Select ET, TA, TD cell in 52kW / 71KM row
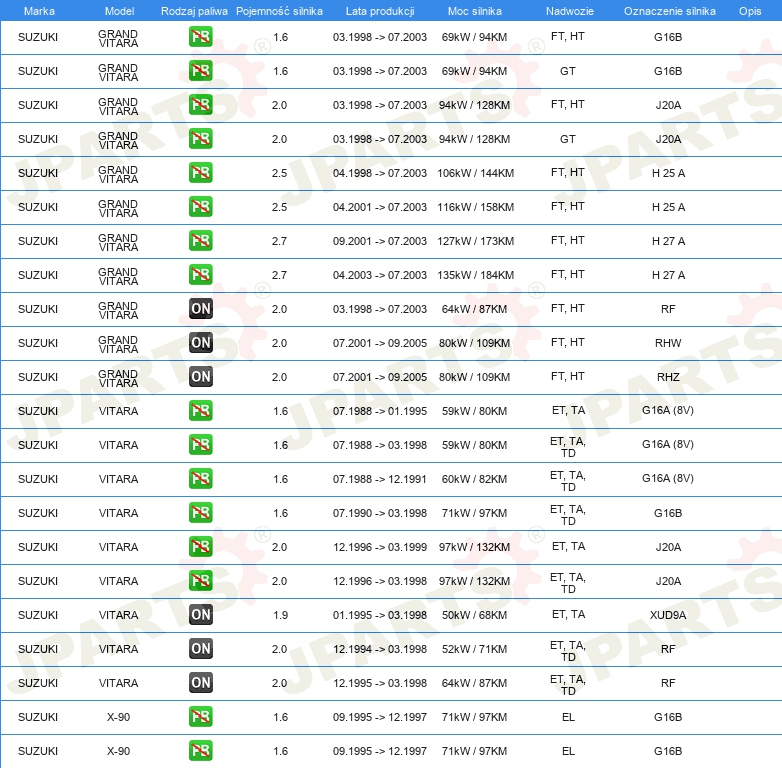 pos(568,651)
